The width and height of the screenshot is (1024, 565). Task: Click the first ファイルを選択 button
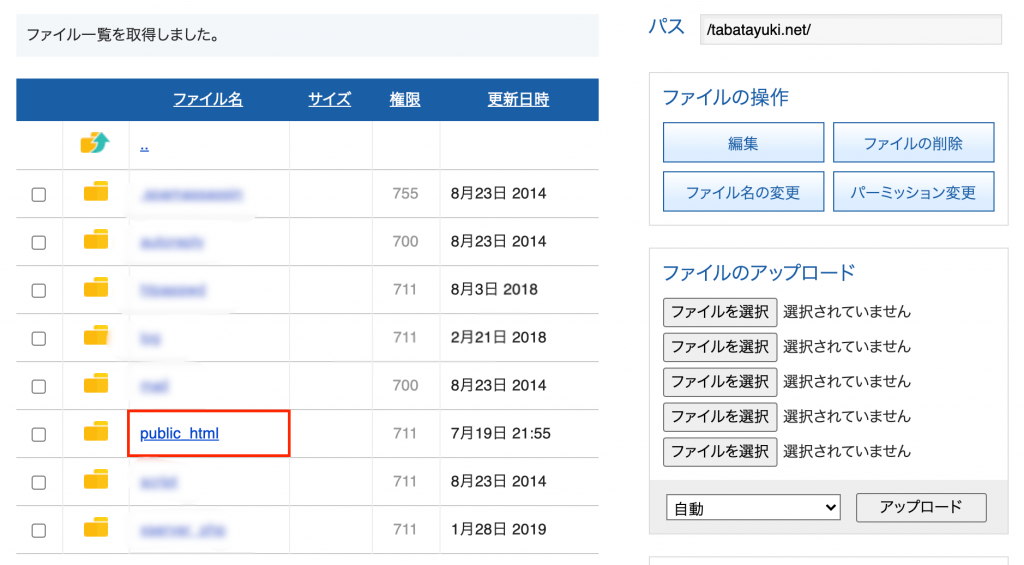point(720,312)
